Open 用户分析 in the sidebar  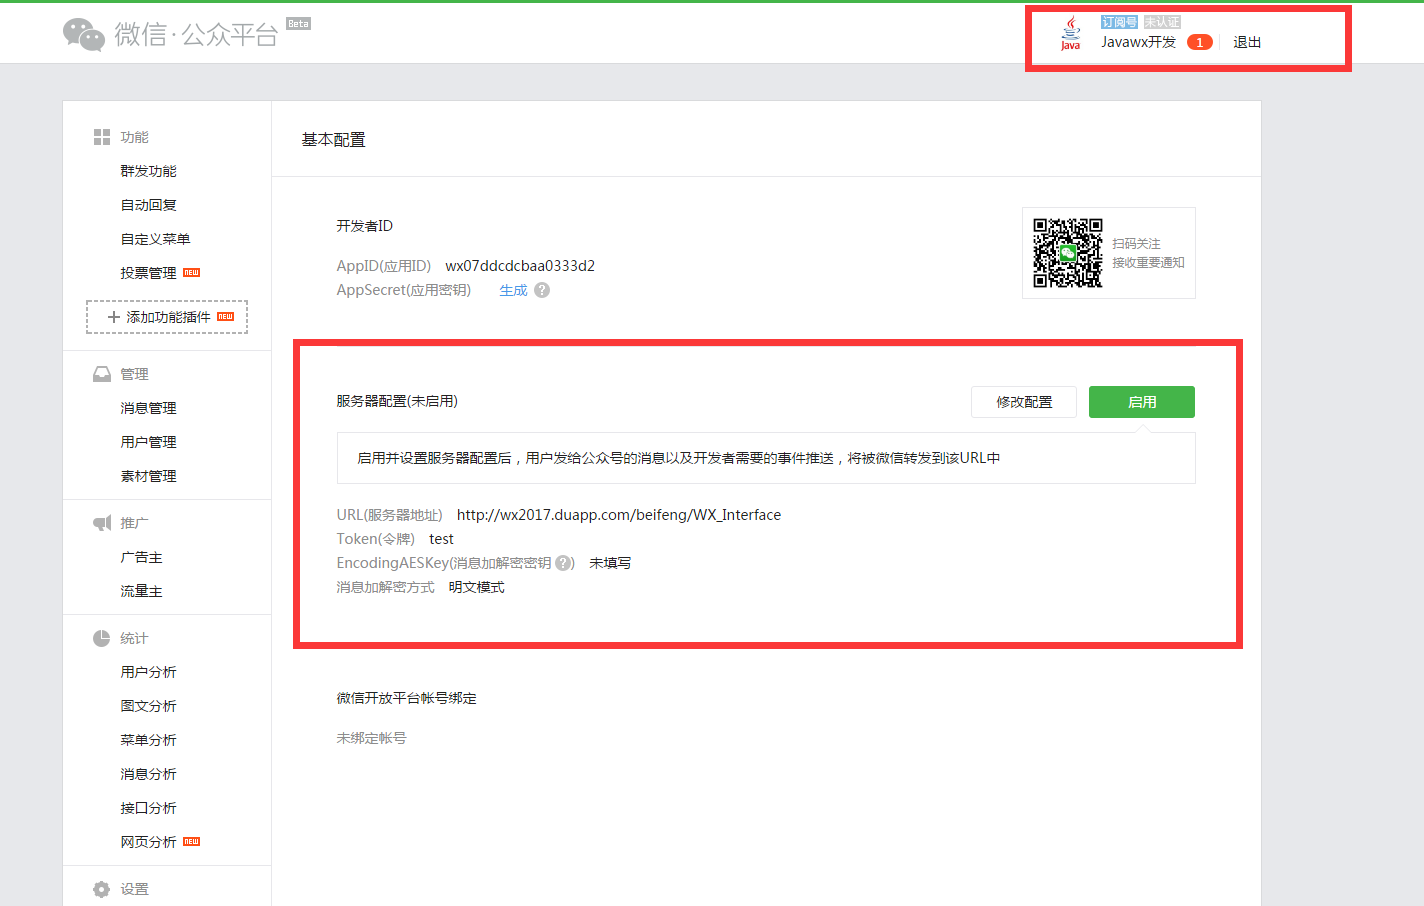tap(149, 672)
